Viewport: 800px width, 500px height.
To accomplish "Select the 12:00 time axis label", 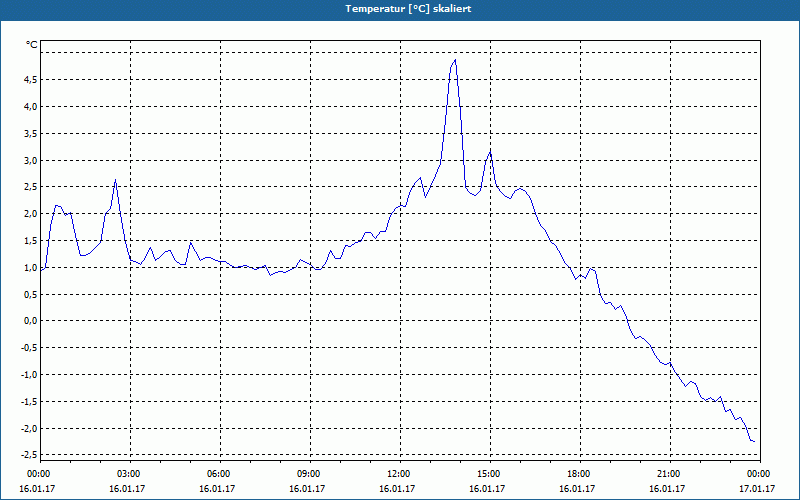I will (x=398, y=474).
